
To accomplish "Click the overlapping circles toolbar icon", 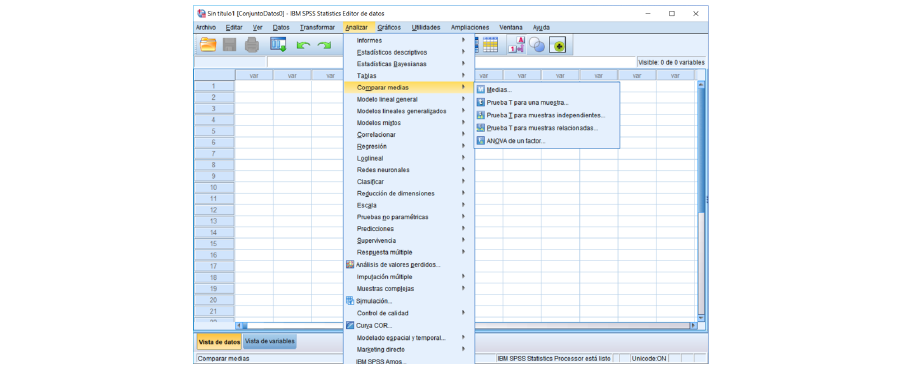I will pyautogui.click(x=537, y=46).
